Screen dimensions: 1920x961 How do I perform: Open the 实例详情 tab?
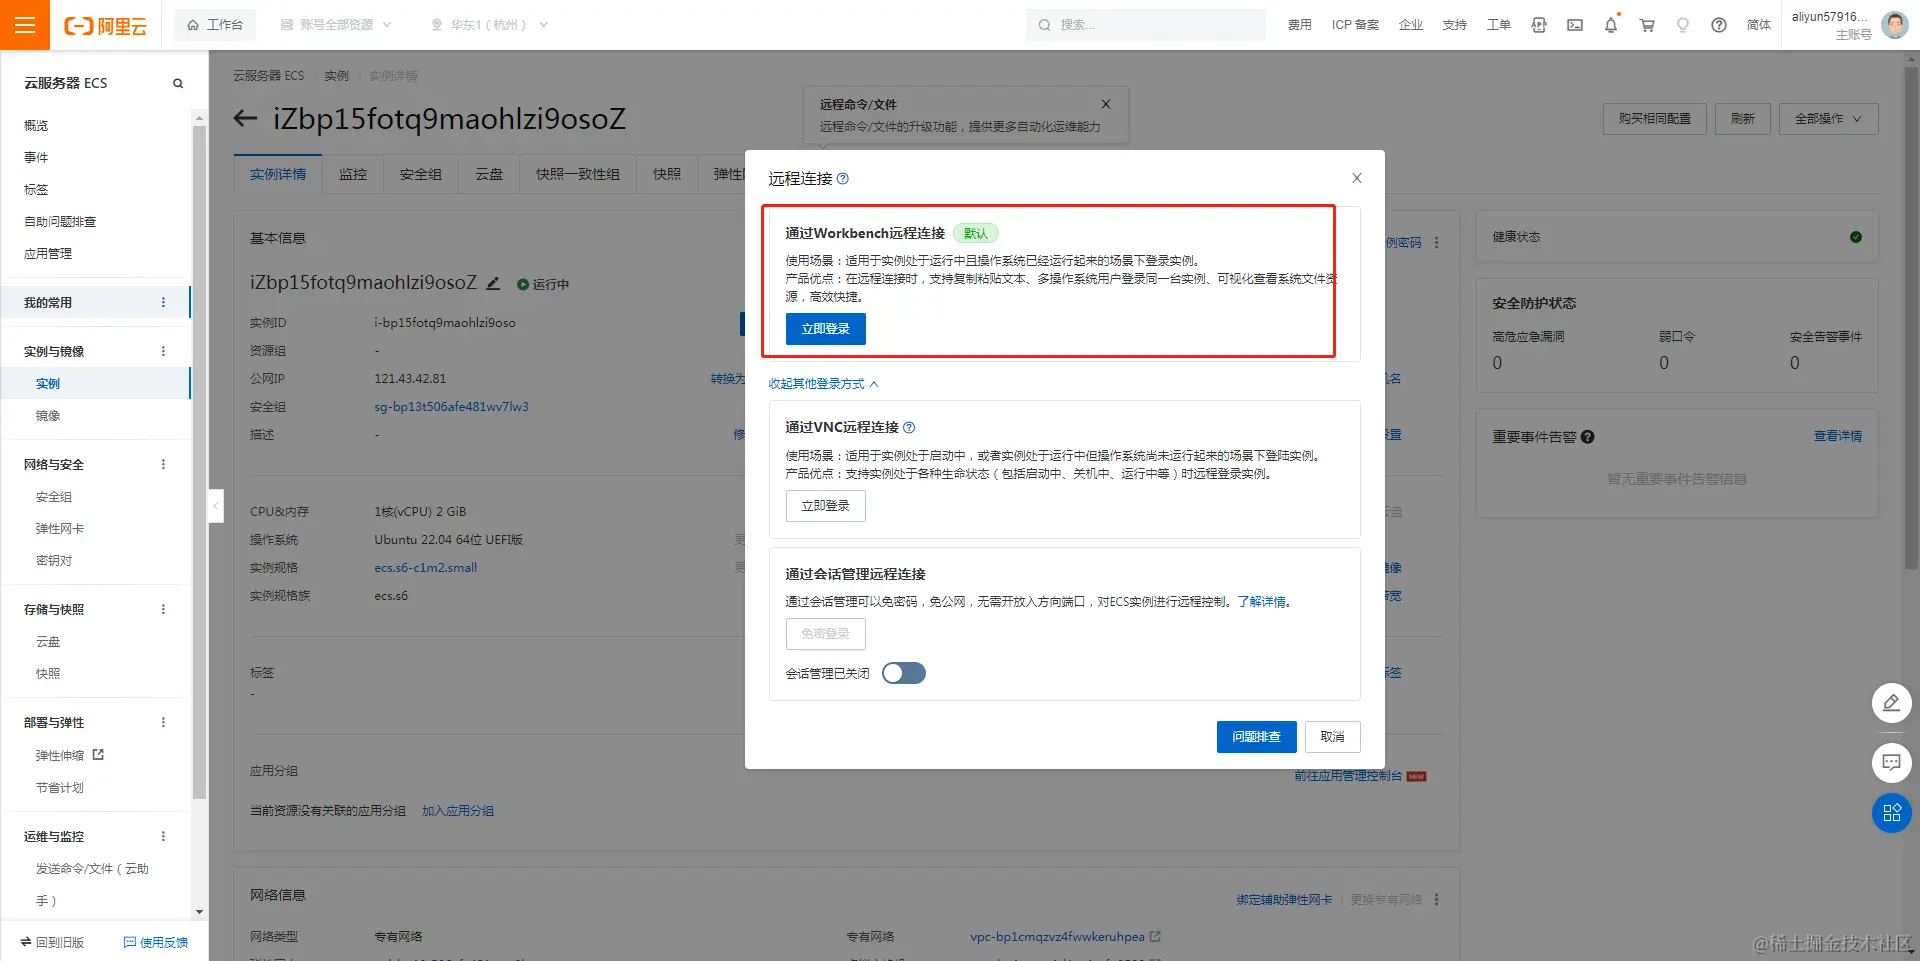click(278, 174)
